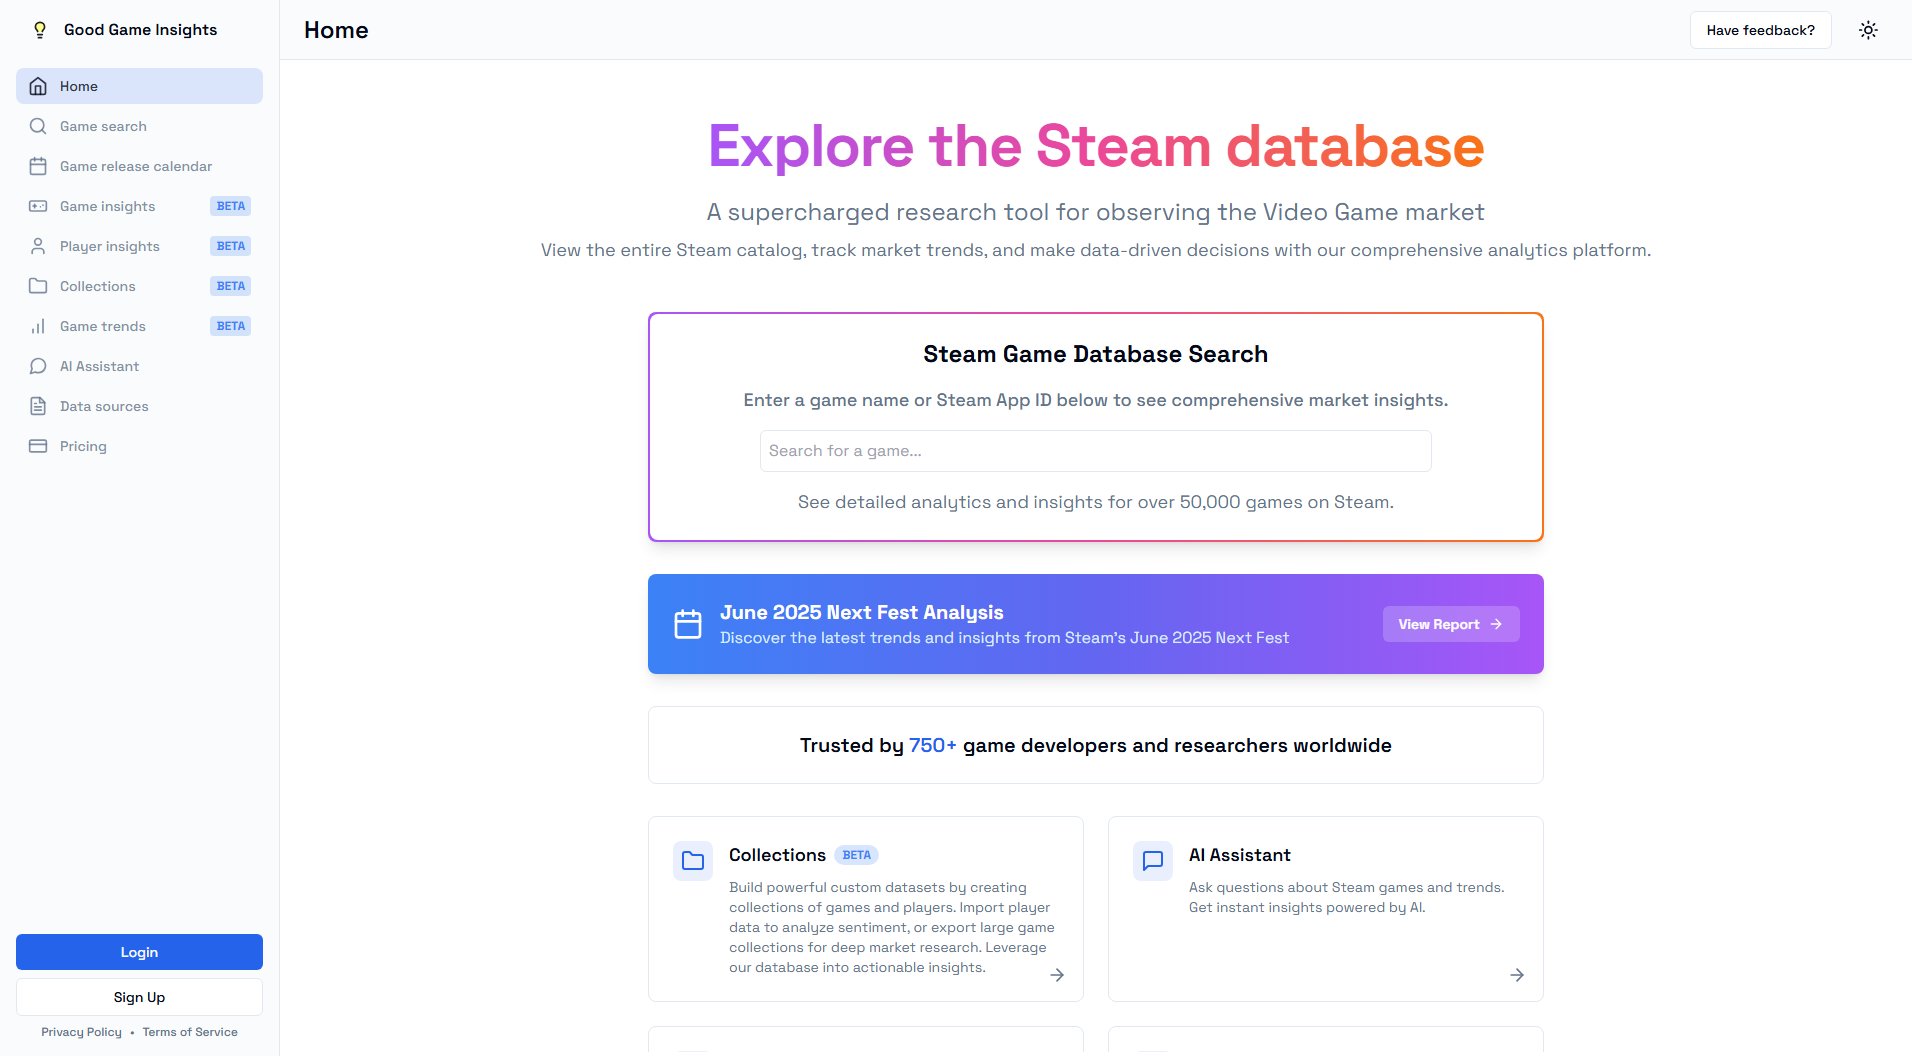Select Collections in the sidebar

(139, 286)
